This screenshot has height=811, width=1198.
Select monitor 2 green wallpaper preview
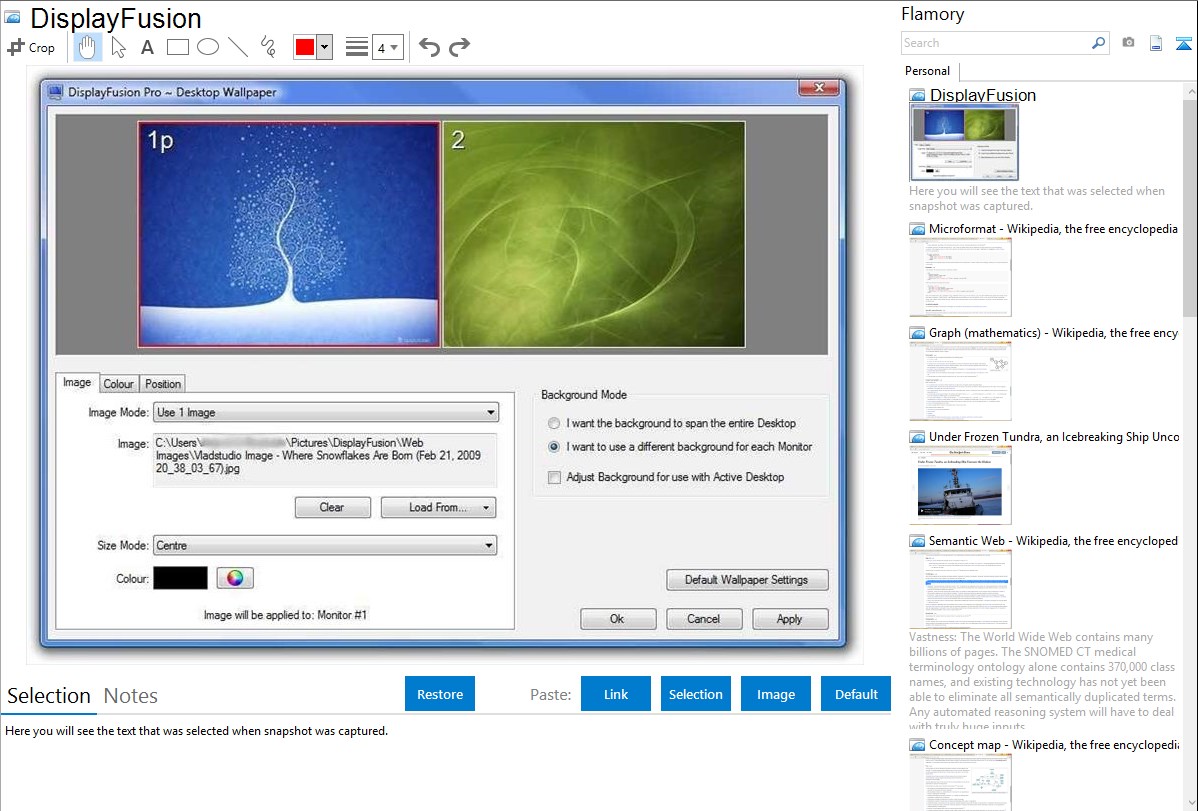coord(594,234)
